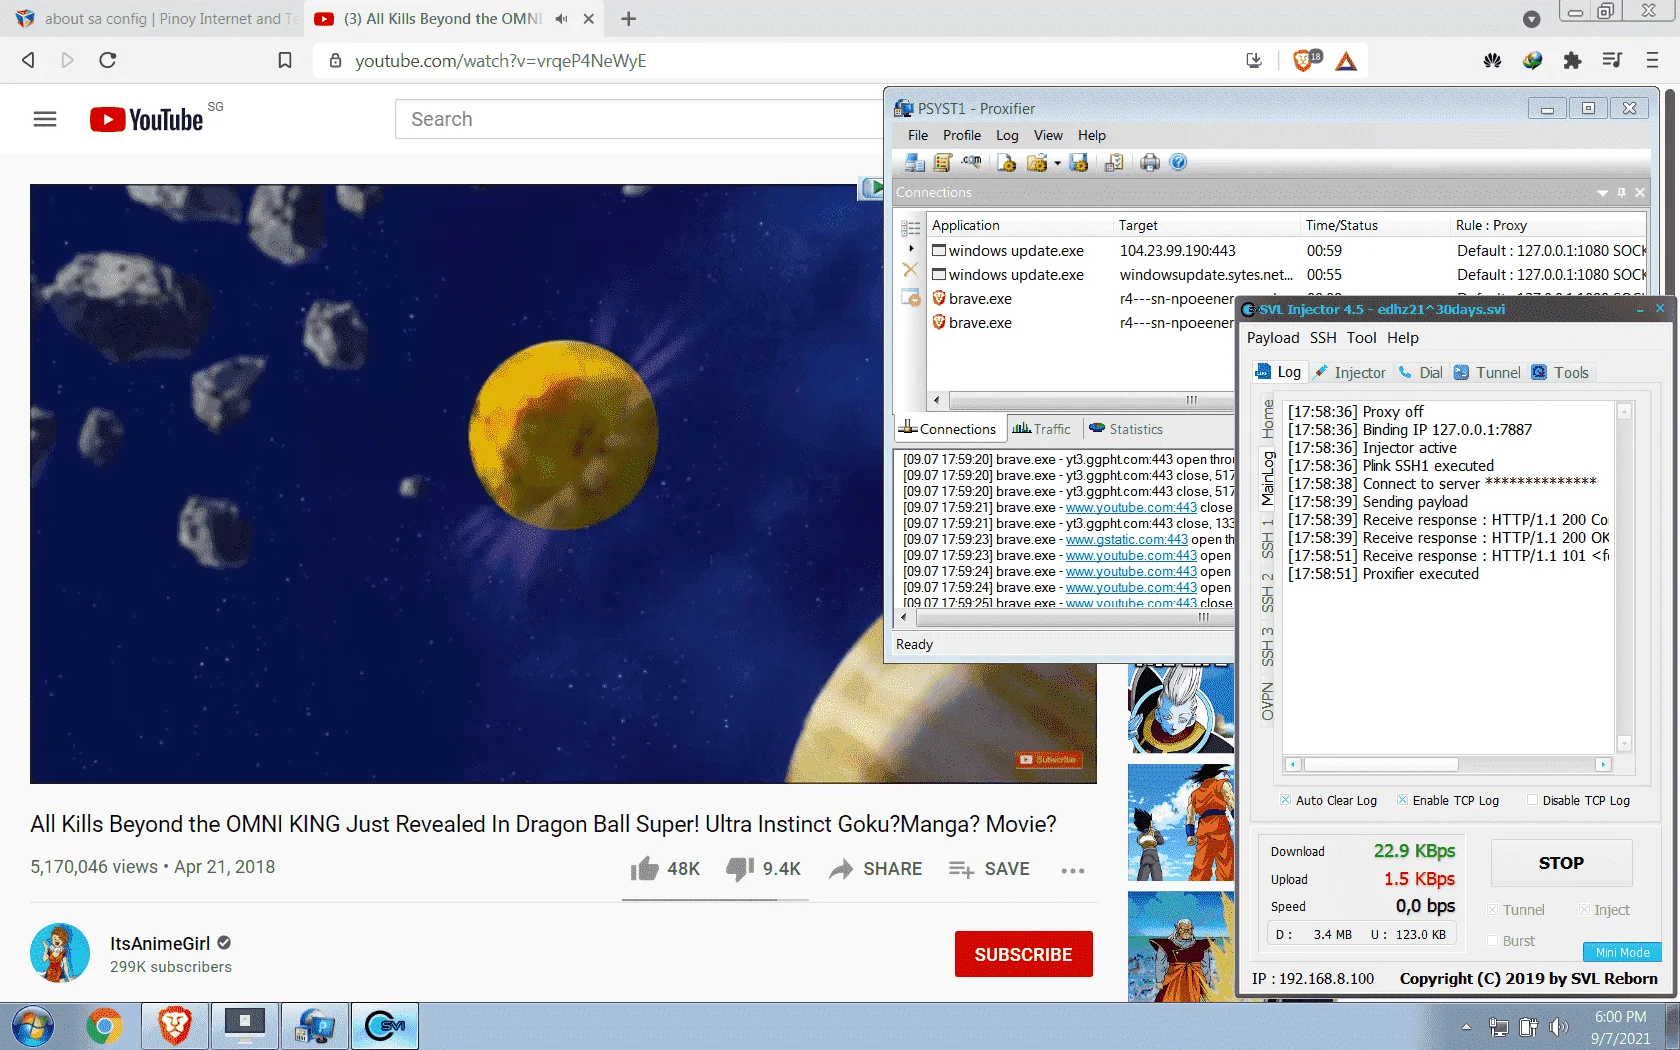Click the browser address bar URL
1680x1050 pixels.
click(x=501, y=61)
